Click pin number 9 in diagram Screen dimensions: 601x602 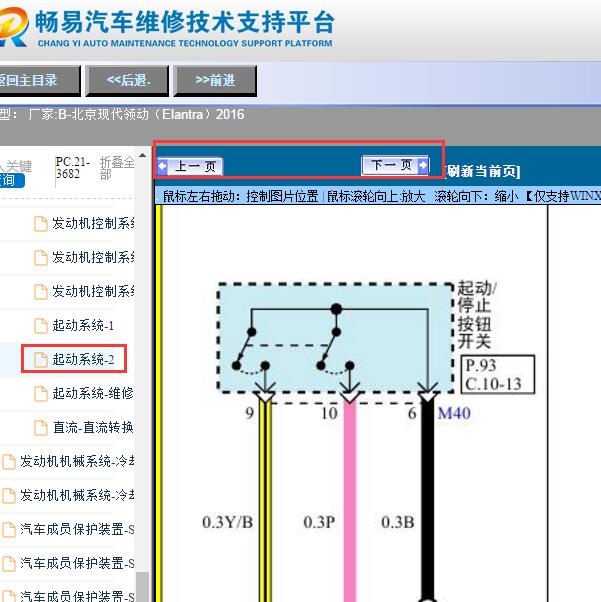250,413
